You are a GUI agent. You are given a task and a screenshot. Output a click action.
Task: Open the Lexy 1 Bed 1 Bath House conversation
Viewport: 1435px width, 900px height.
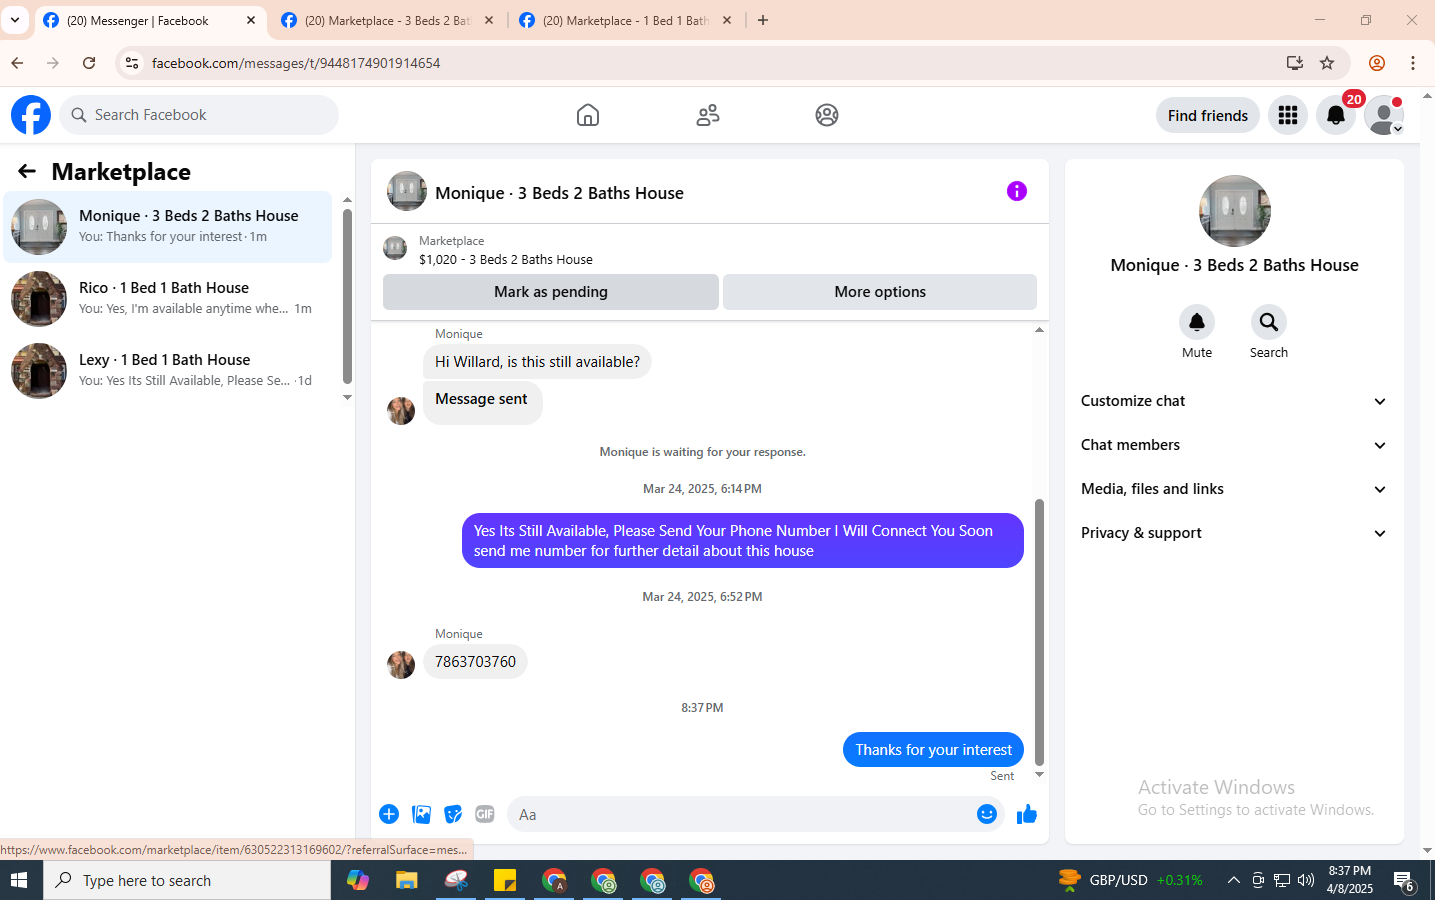point(168,371)
